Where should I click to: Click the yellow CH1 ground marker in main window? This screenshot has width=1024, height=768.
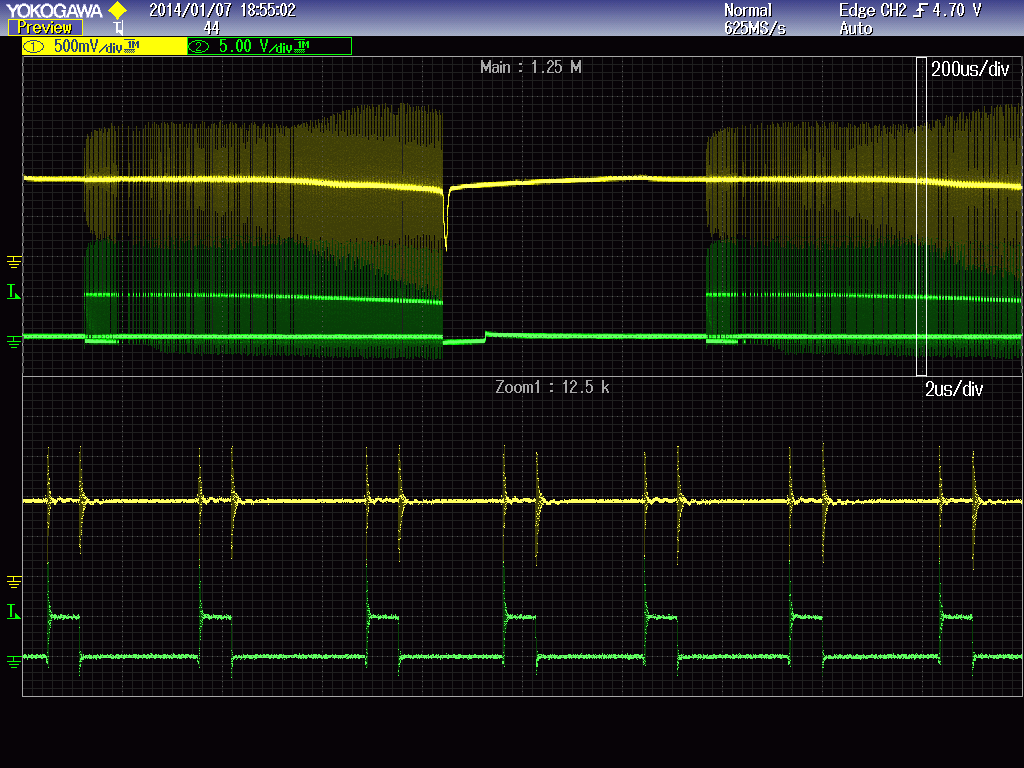coord(14,262)
